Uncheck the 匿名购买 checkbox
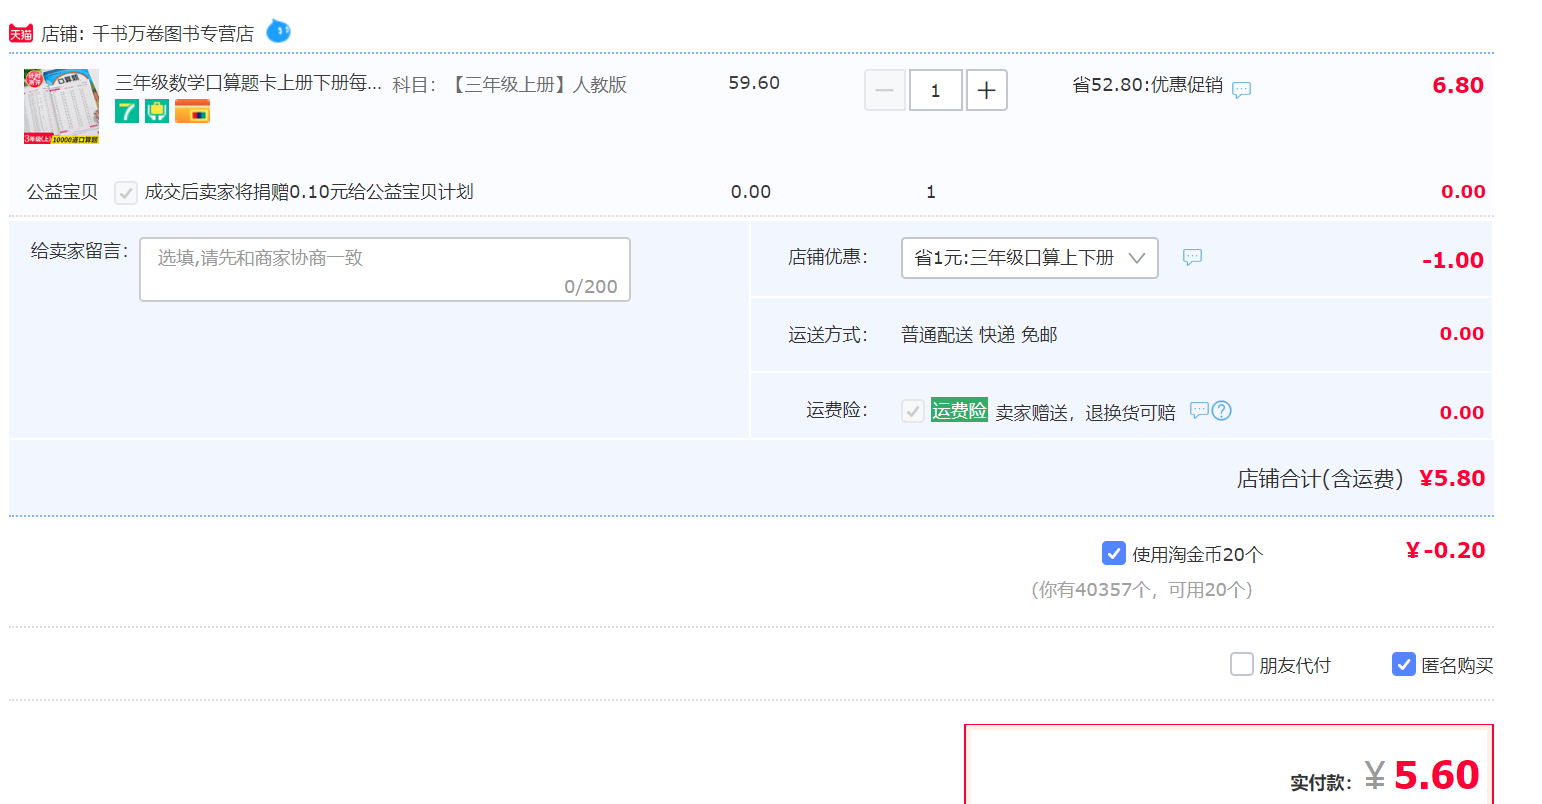1542x804 pixels. point(1403,664)
